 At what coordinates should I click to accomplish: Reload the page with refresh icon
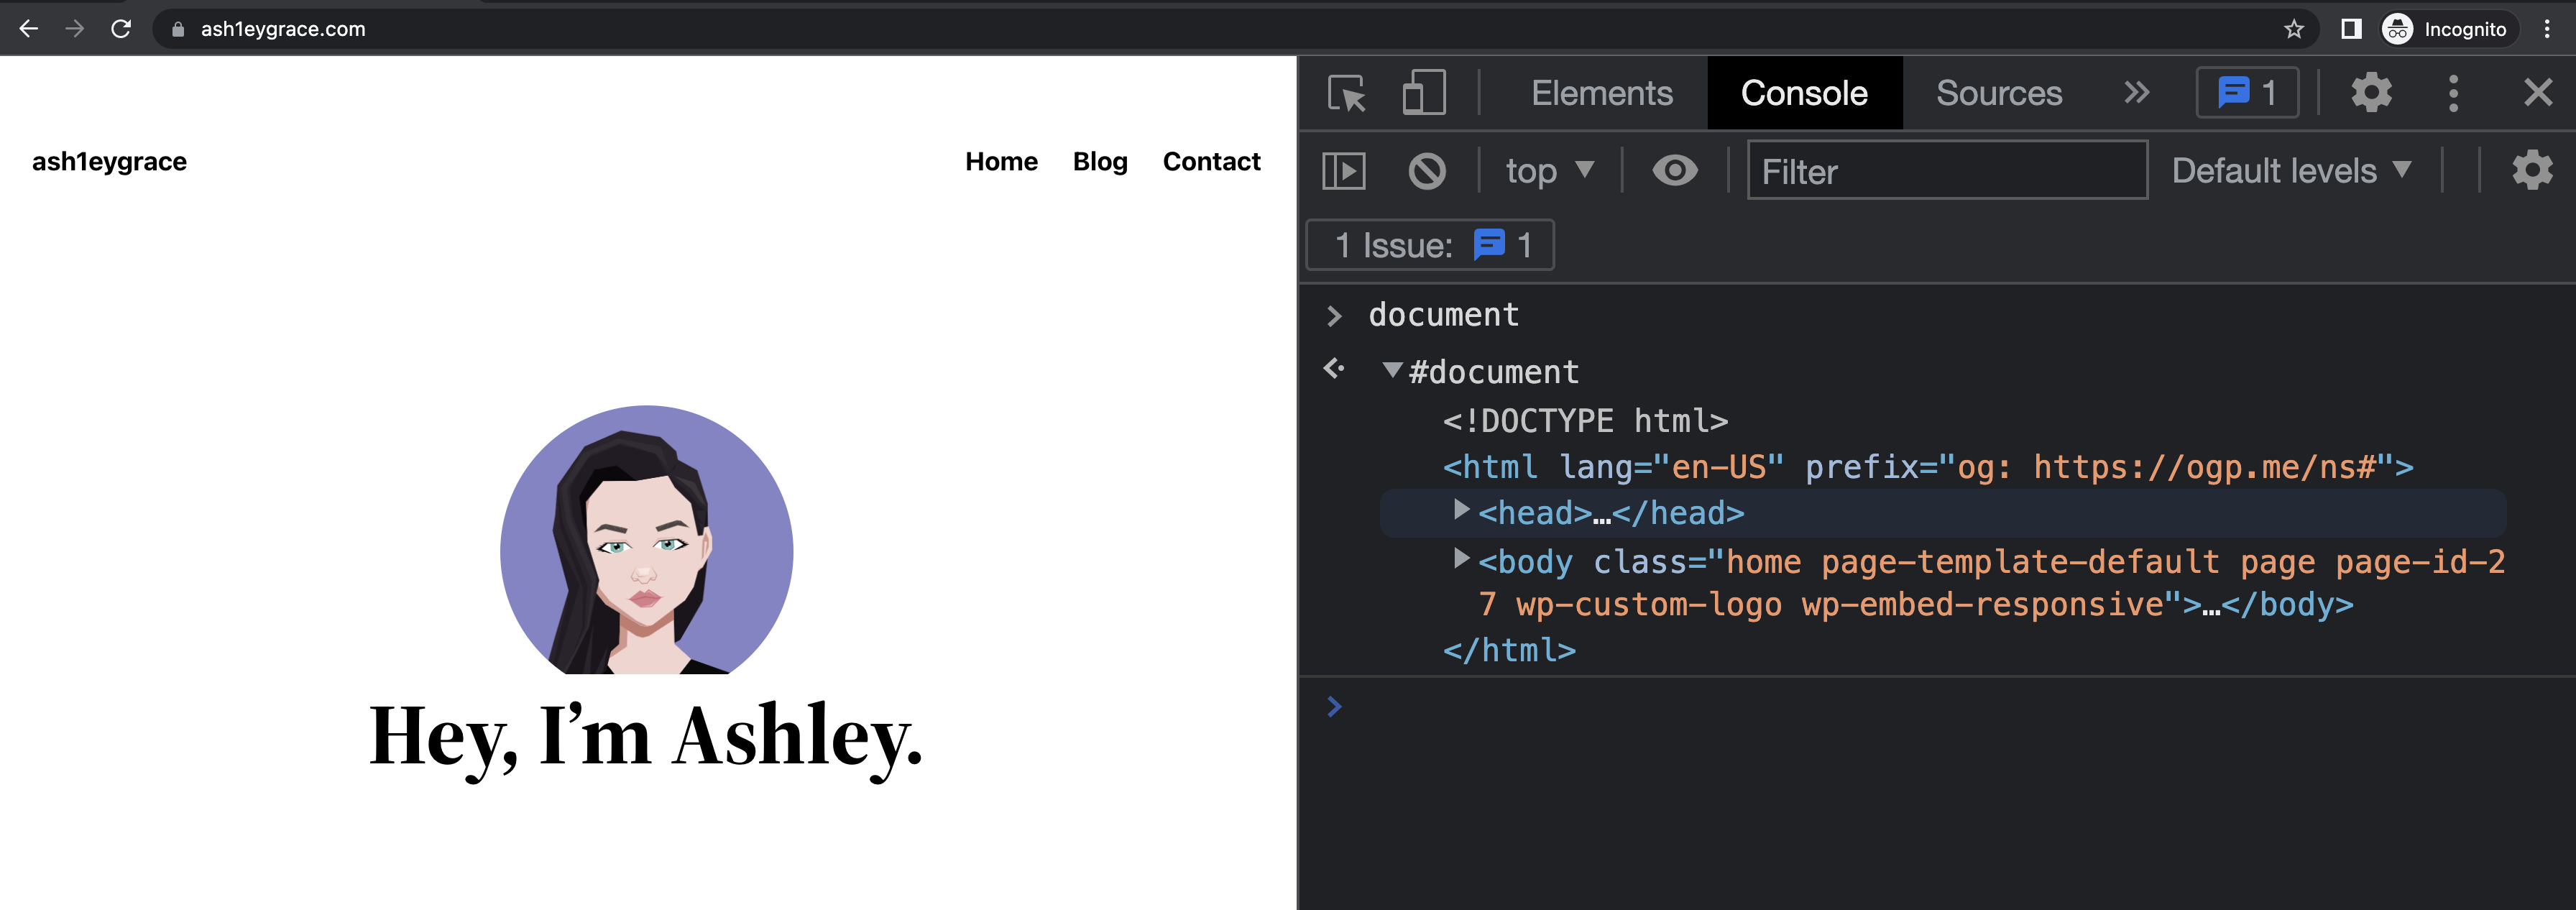[x=121, y=29]
